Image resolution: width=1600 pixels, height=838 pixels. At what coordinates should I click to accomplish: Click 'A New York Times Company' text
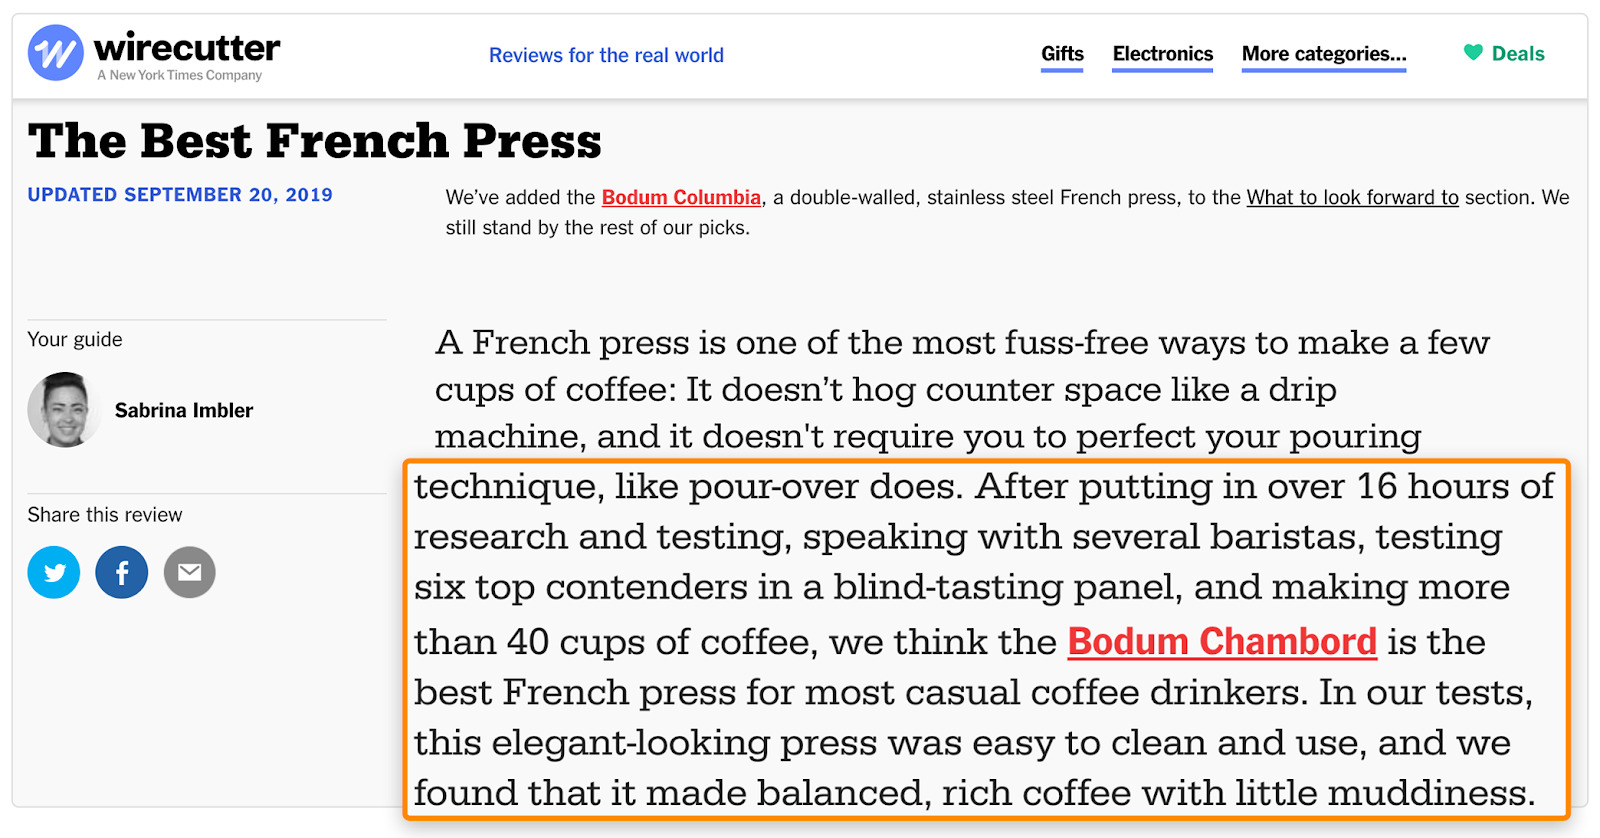(180, 75)
